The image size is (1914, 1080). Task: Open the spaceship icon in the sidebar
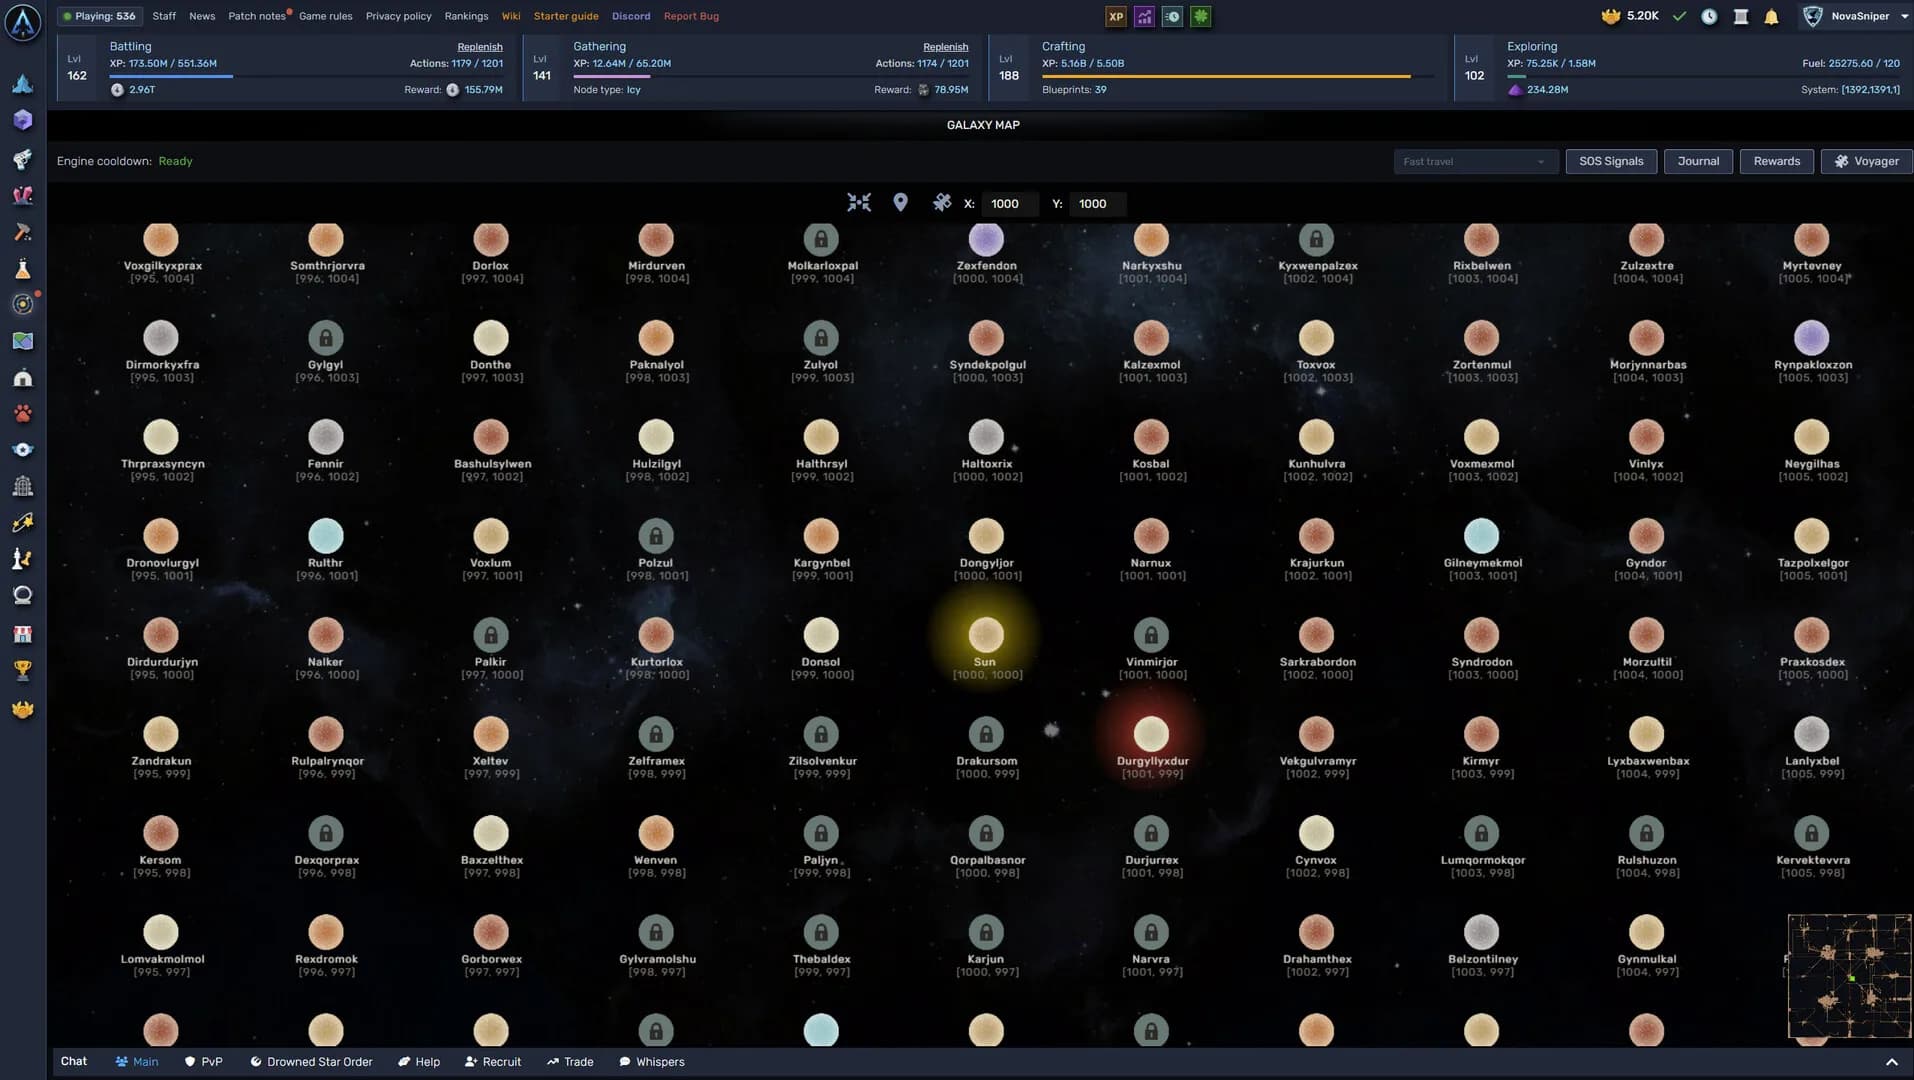22,84
